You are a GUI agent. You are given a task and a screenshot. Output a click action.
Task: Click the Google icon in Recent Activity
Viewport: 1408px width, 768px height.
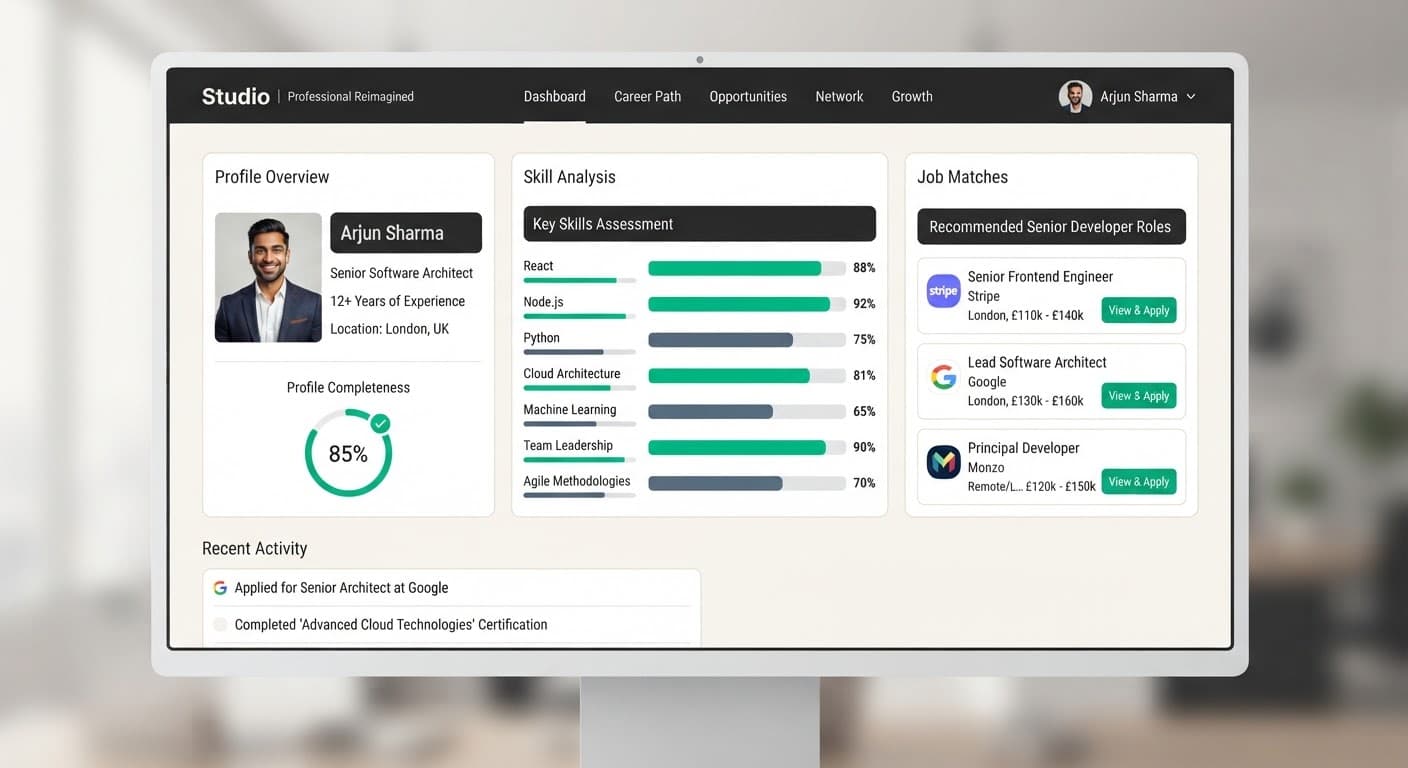[x=220, y=588]
